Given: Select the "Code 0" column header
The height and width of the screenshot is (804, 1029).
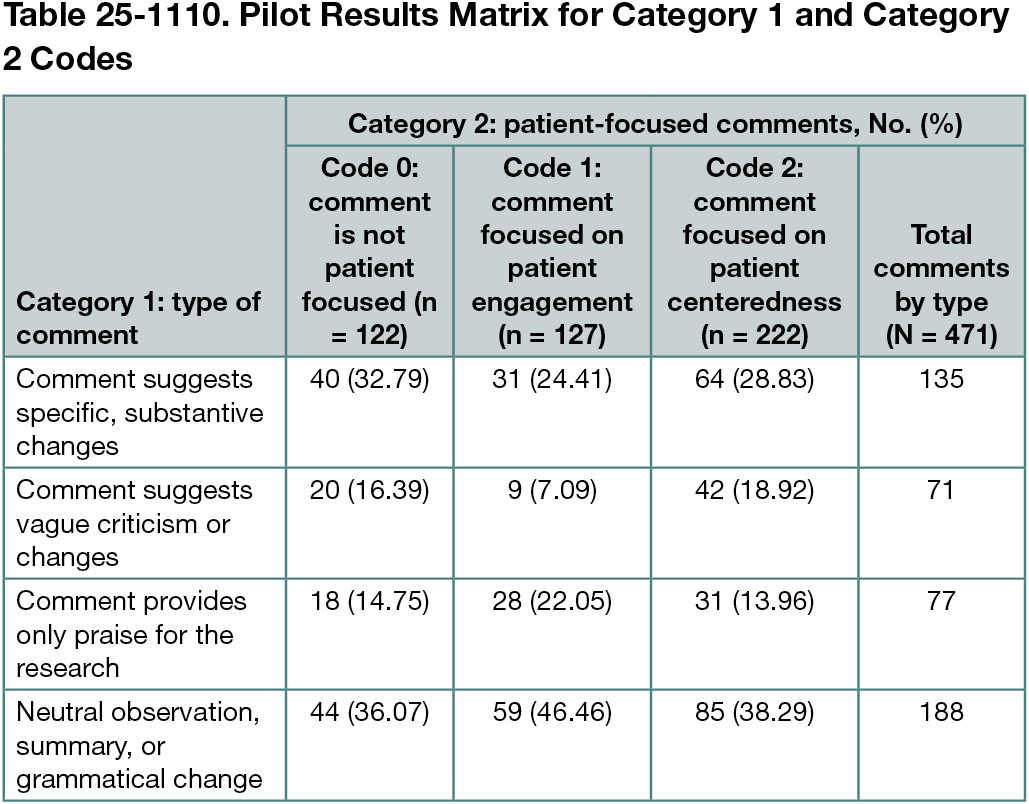Looking at the screenshot, I should tap(370, 252).
